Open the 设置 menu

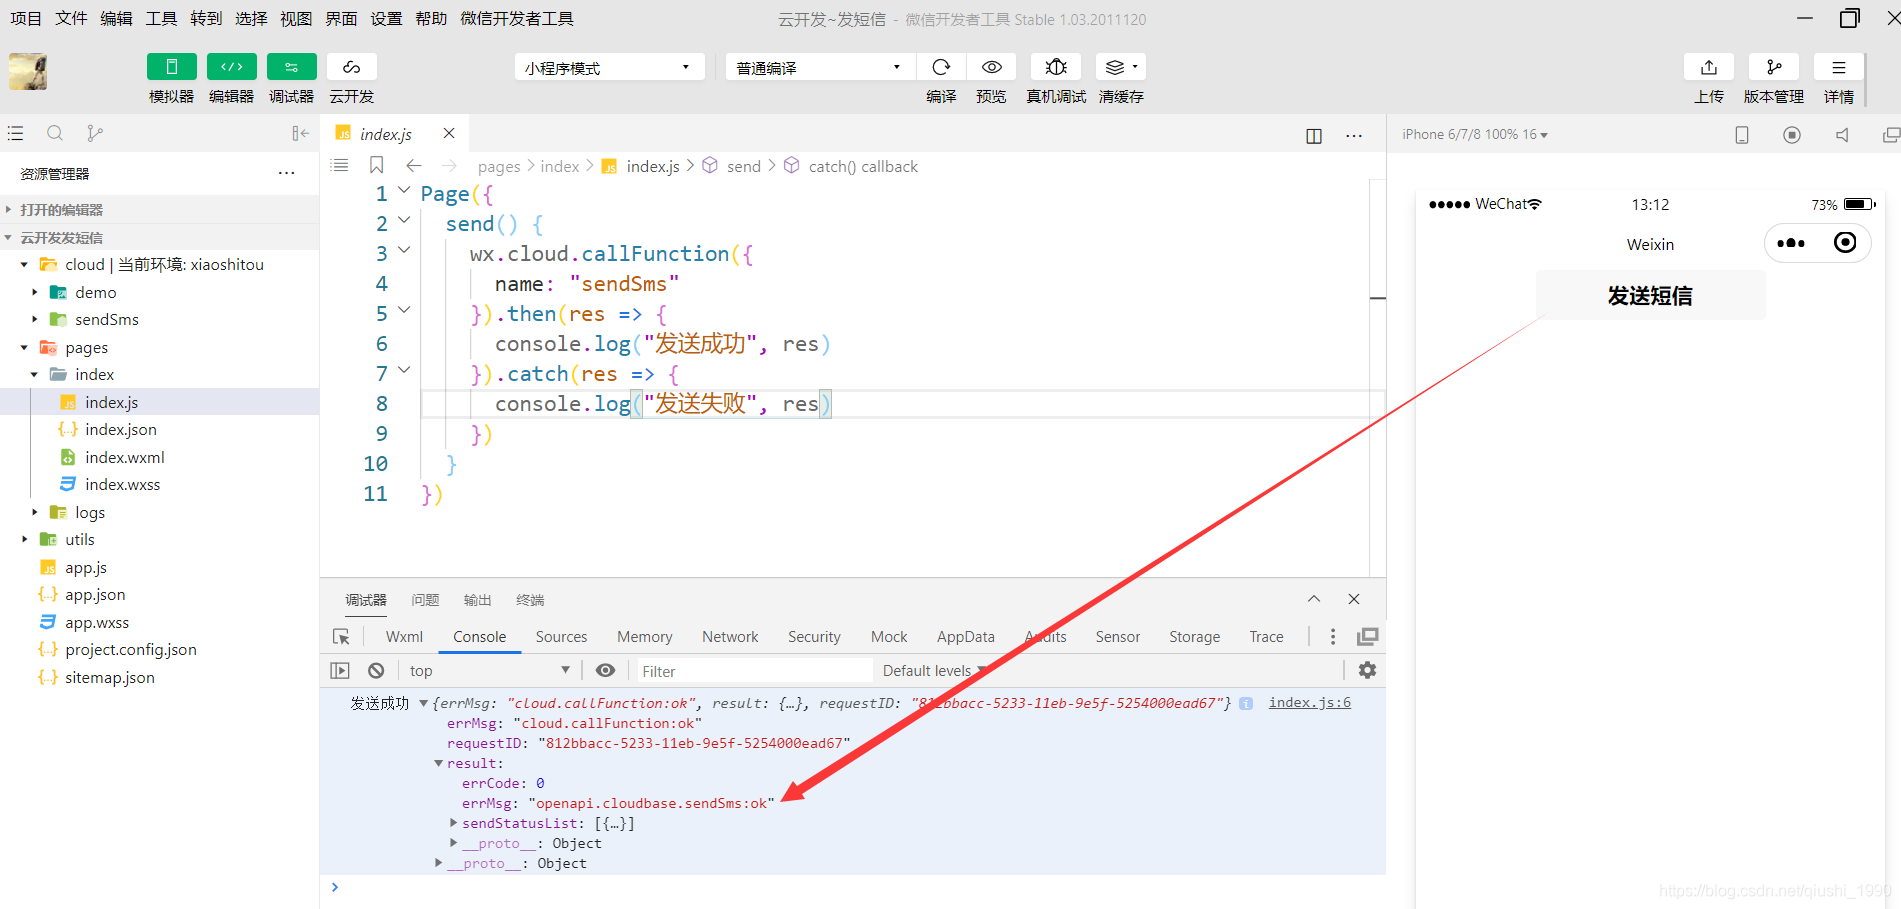pyautogui.click(x=386, y=18)
